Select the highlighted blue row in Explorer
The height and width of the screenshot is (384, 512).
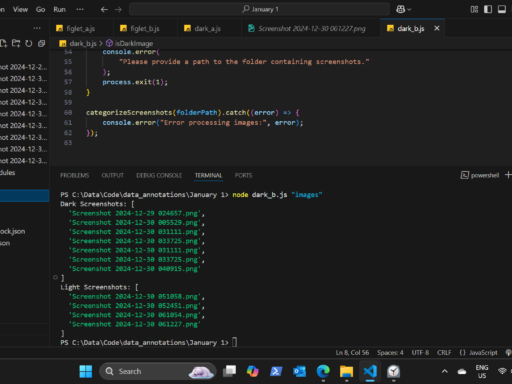pyautogui.click(x=25, y=196)
